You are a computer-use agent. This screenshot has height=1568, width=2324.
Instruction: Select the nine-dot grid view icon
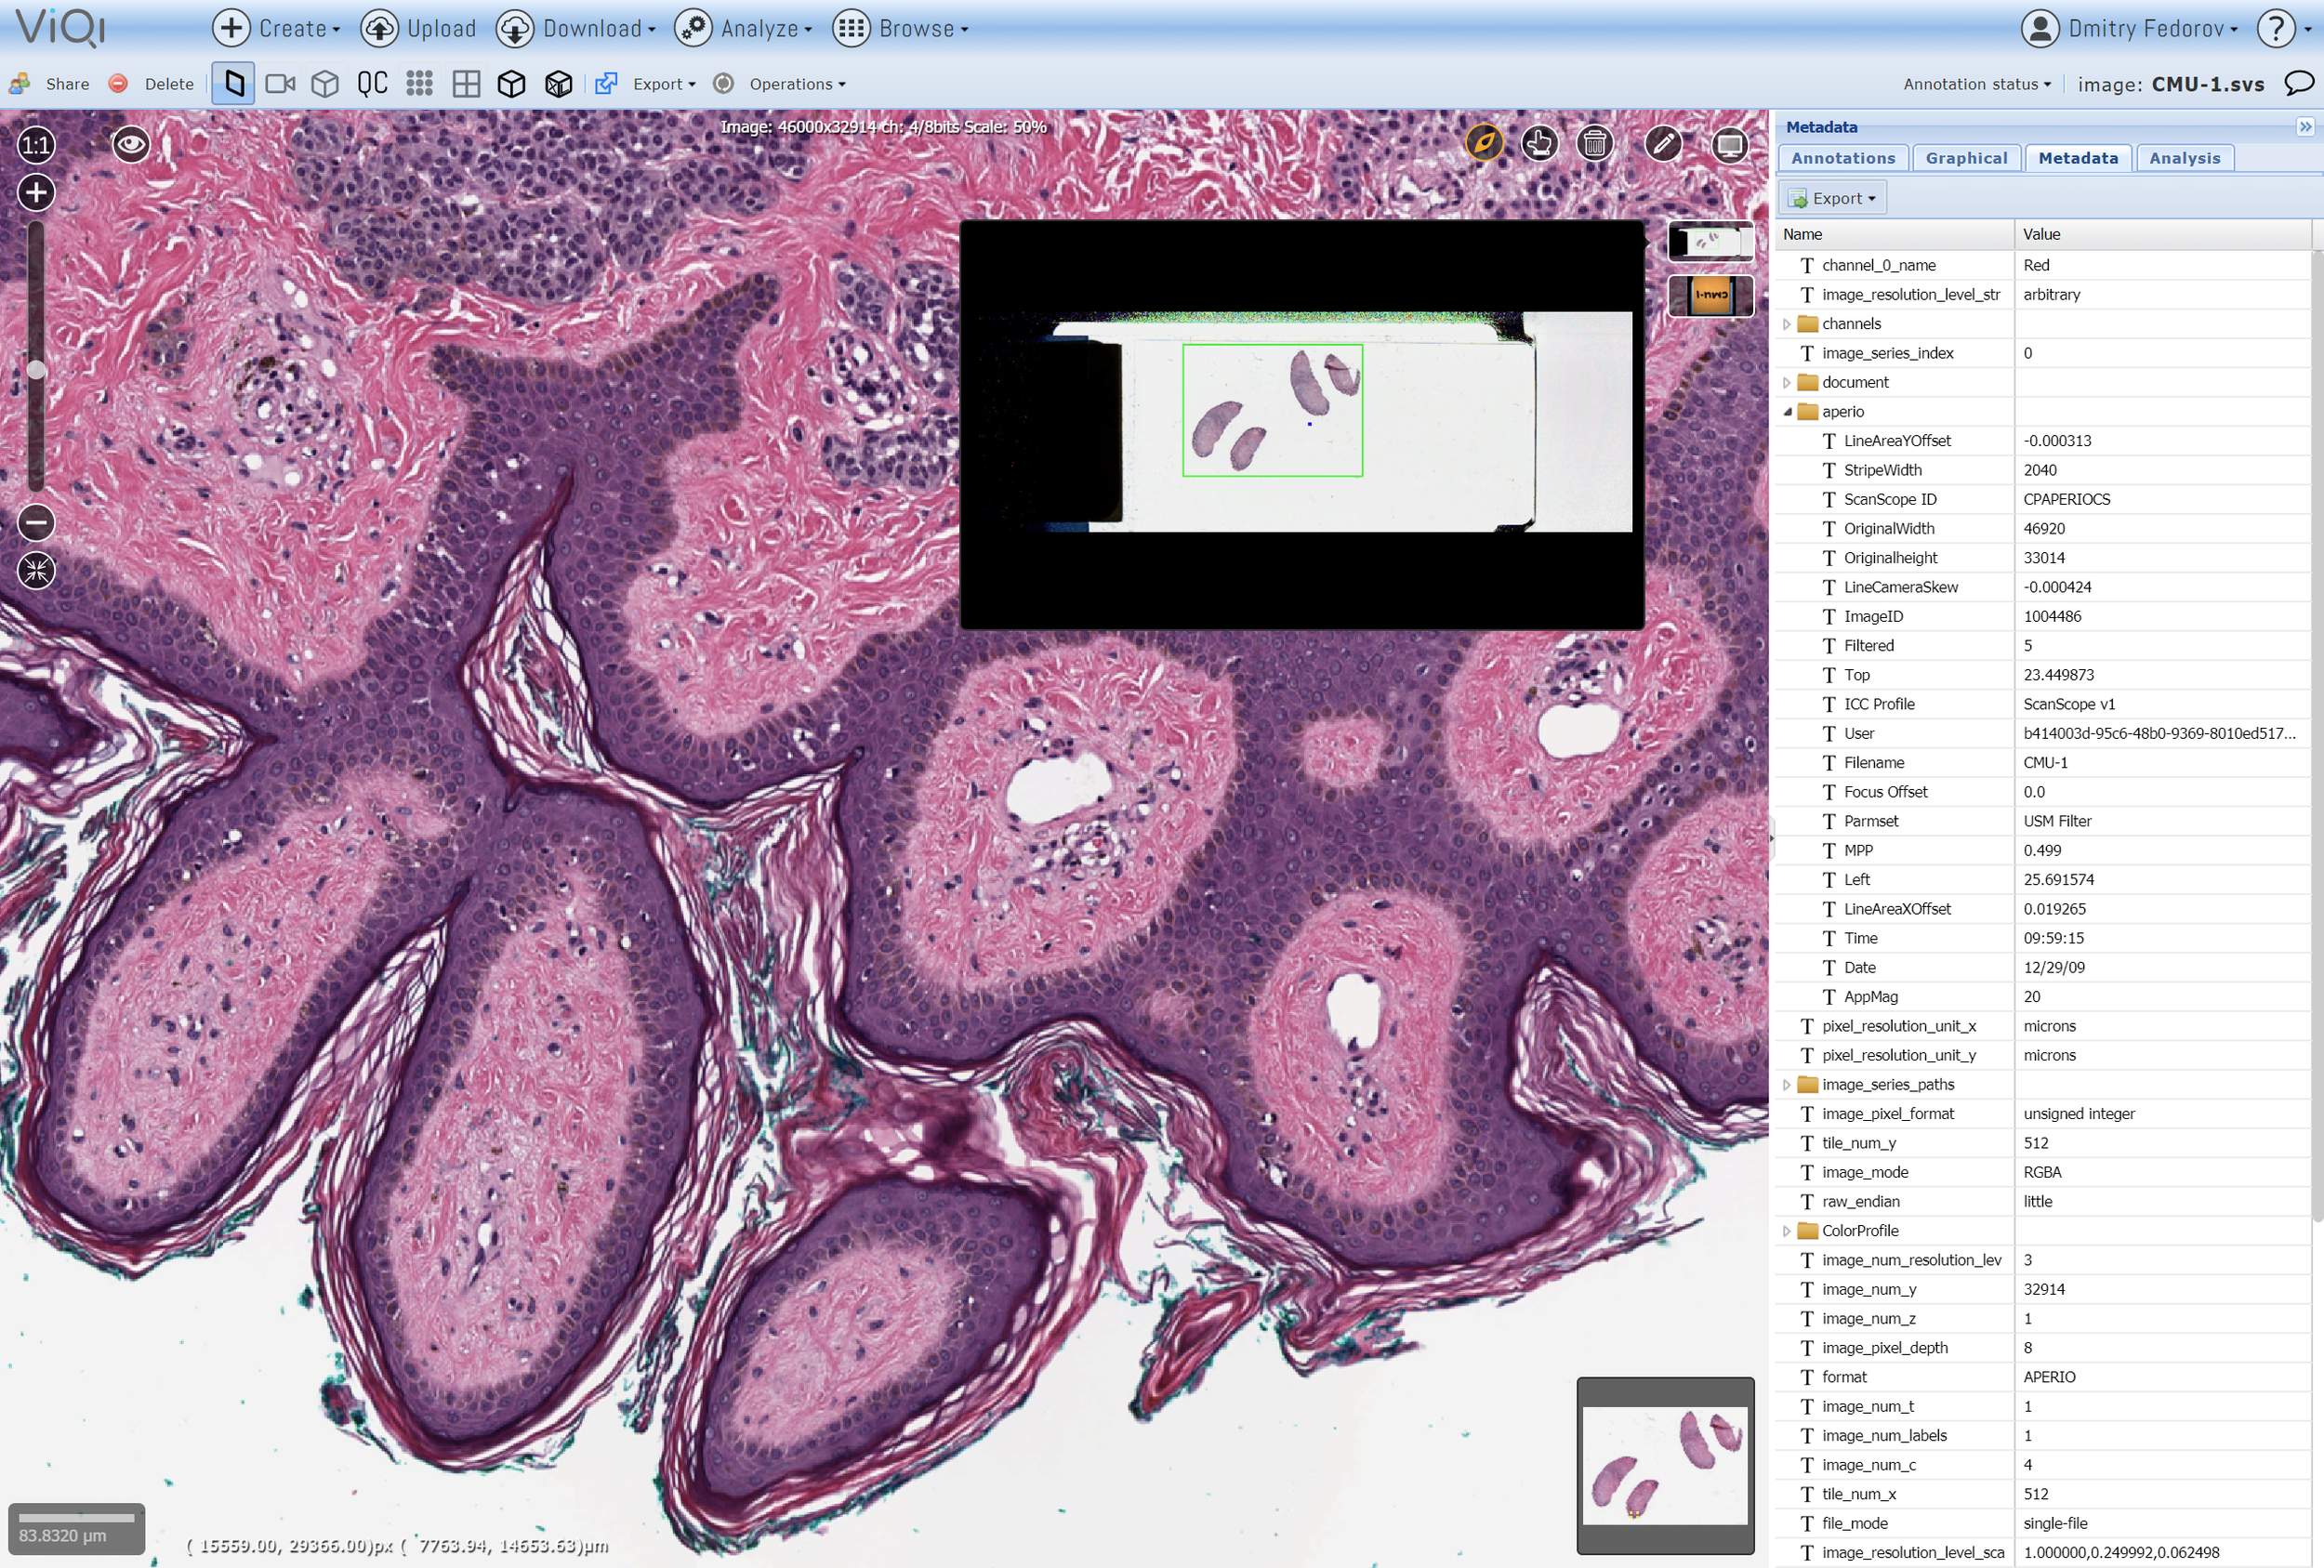[x=419, y=83]
